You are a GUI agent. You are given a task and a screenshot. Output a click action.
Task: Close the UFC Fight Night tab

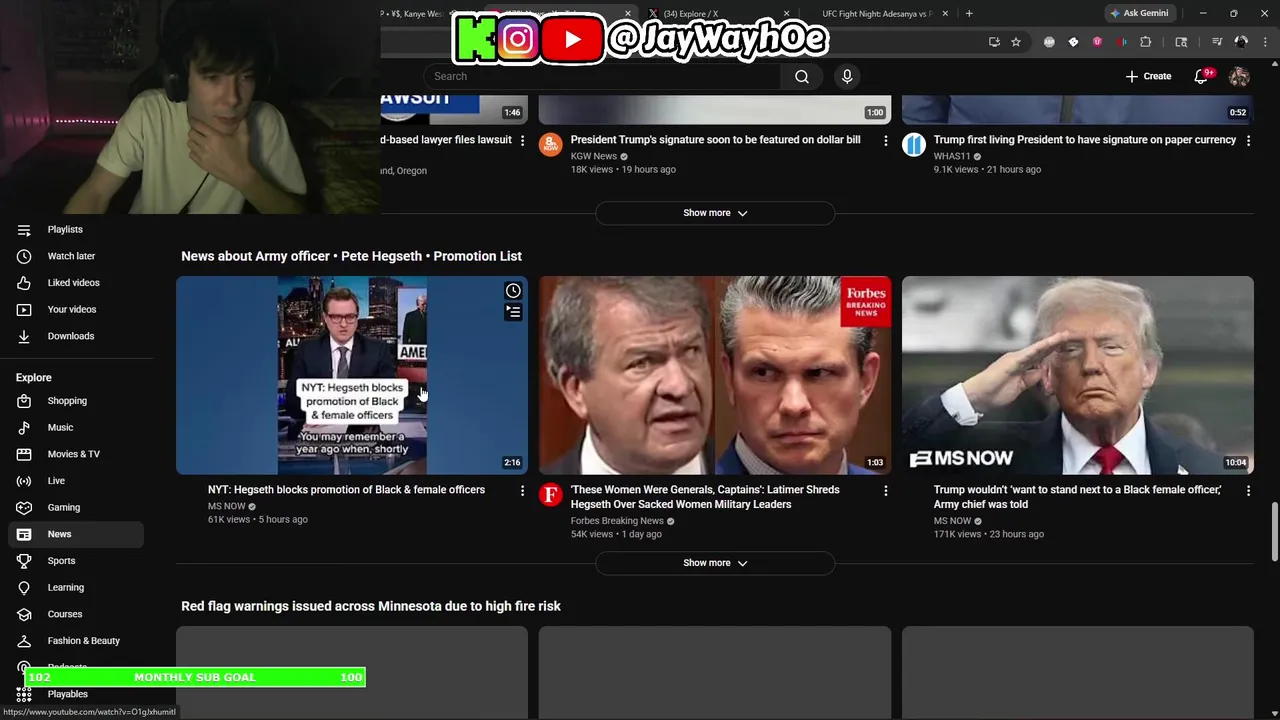tap(945, 14)
